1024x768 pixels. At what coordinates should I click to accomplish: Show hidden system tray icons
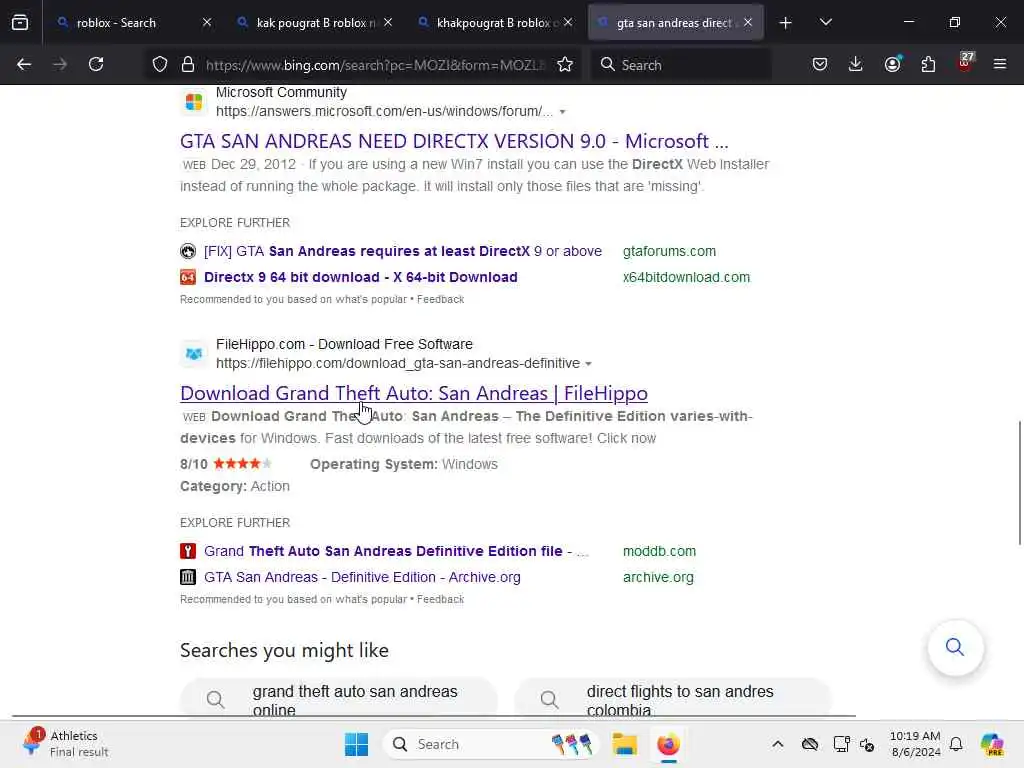pos(778,744)
